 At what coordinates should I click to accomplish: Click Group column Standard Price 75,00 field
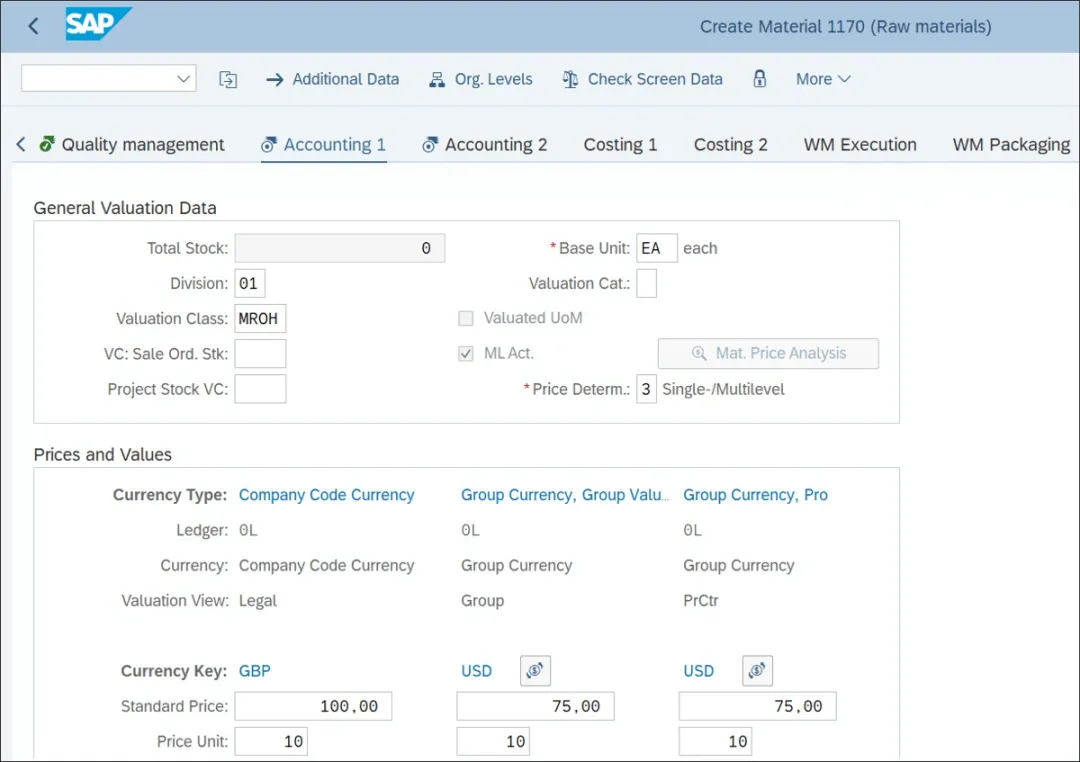click(535, 706)
